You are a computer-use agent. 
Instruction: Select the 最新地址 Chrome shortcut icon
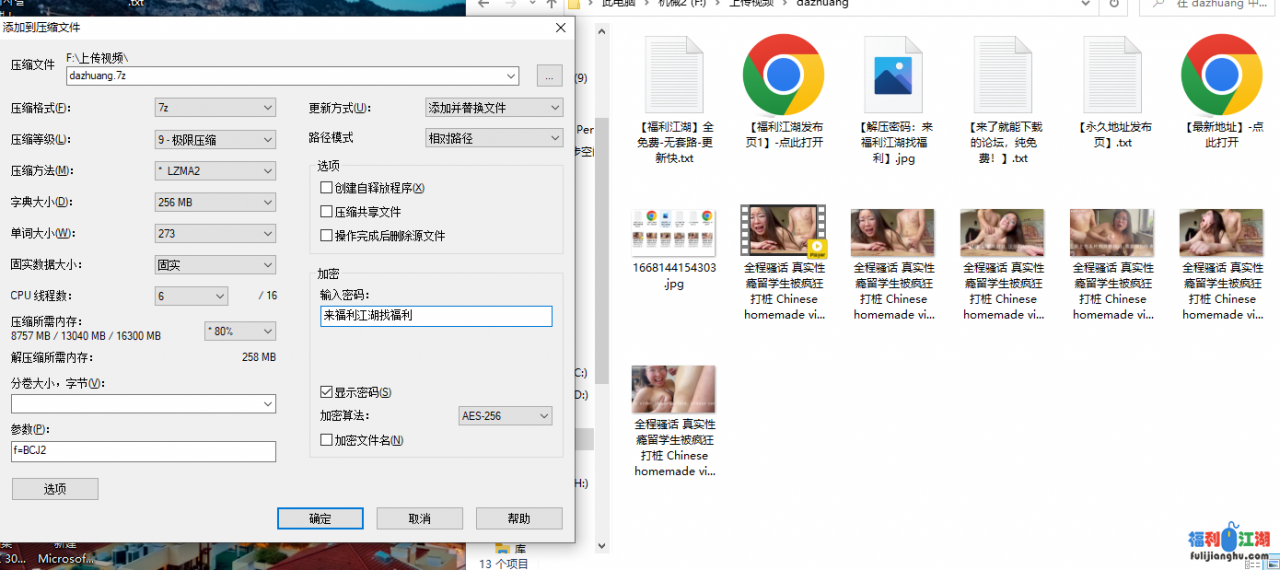1221,76
